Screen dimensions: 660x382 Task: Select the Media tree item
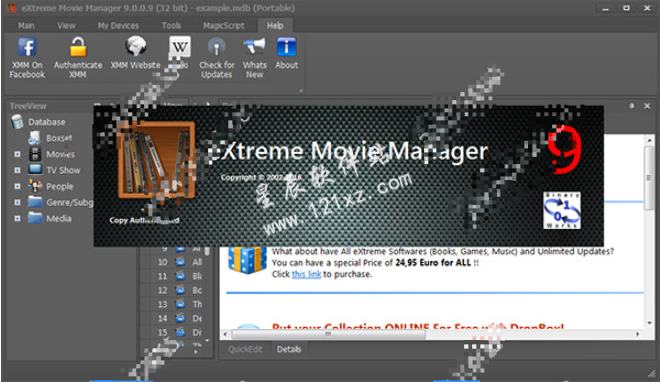click(x=59, y=218)
